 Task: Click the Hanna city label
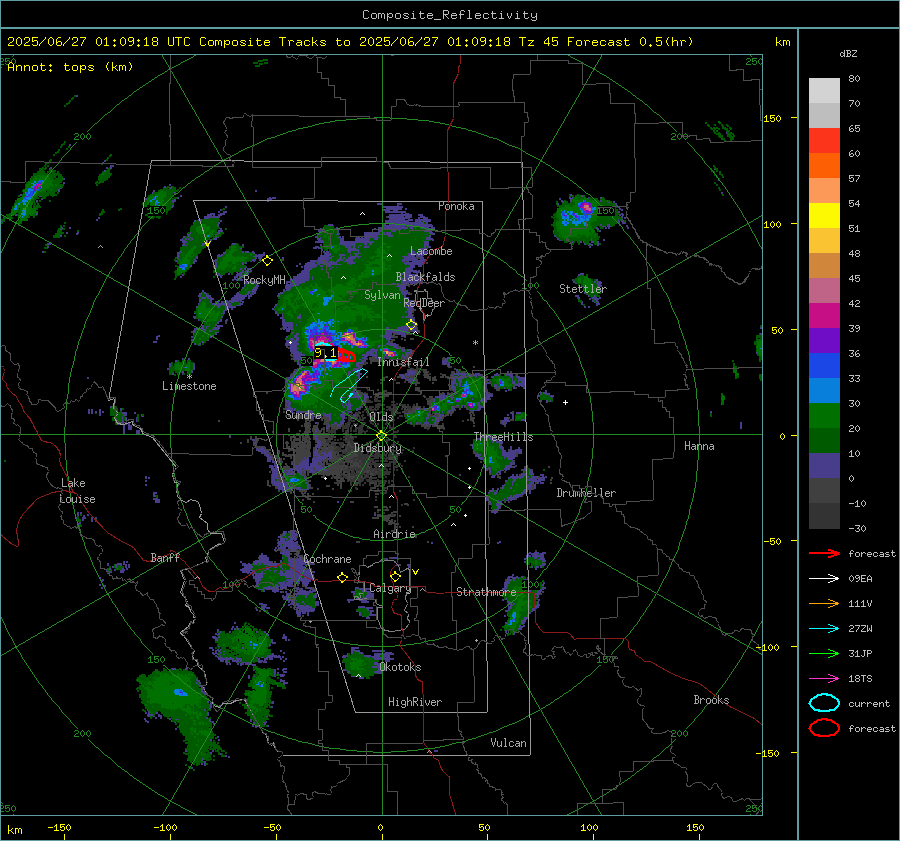pyautogui.click(x=699, y=446)
